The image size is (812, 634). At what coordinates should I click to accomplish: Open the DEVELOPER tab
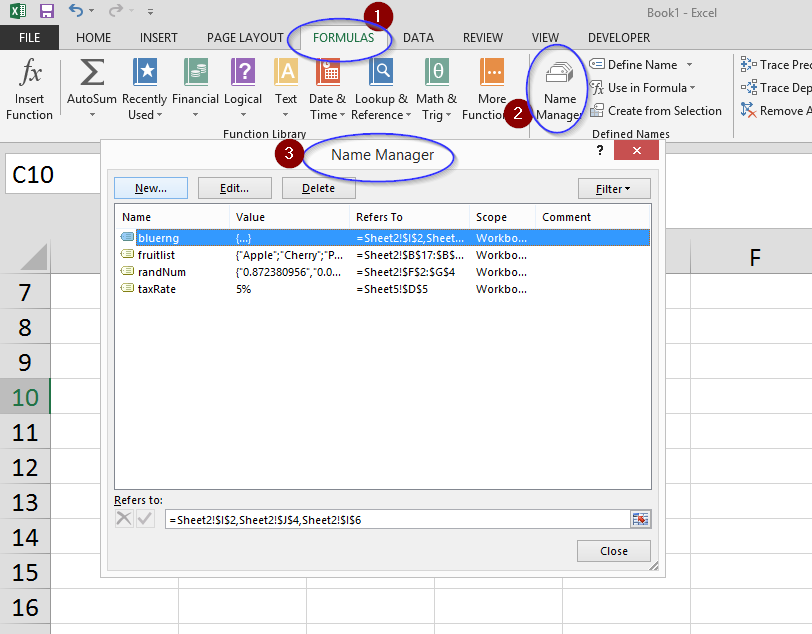pos(618,37)
